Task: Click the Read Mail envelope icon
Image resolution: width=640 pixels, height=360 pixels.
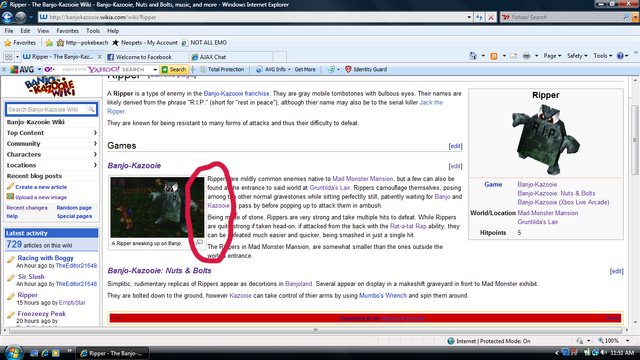Action: (x=513, y=56)
